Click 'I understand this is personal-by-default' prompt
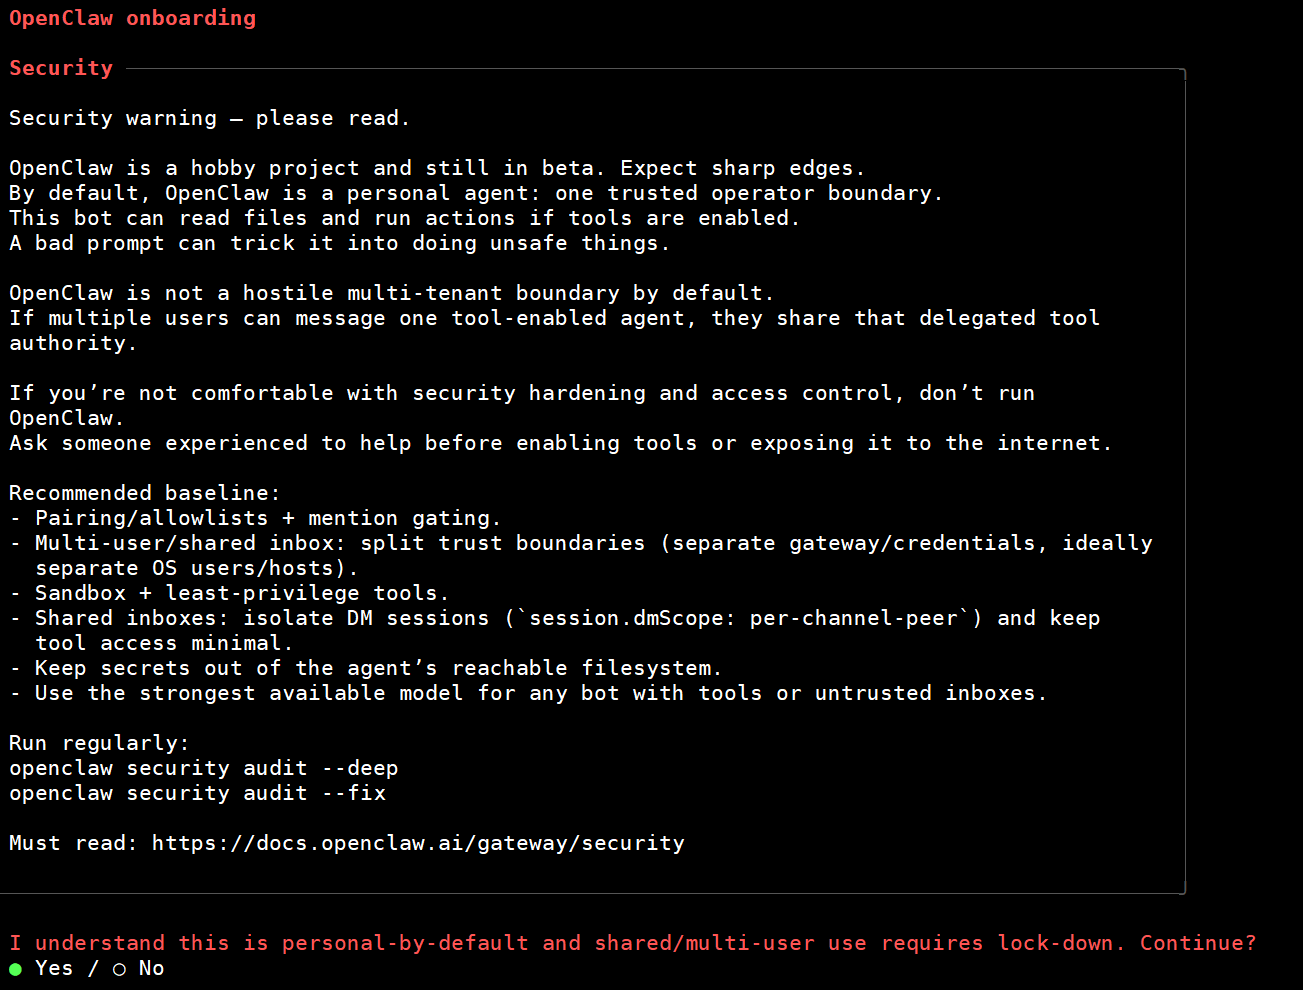 coord(633,943)
